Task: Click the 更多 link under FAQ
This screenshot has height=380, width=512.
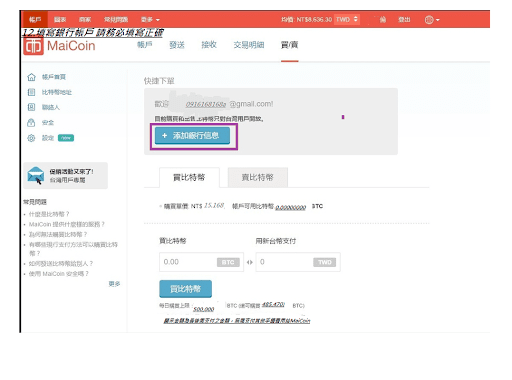Action: (x=114, y=284)
